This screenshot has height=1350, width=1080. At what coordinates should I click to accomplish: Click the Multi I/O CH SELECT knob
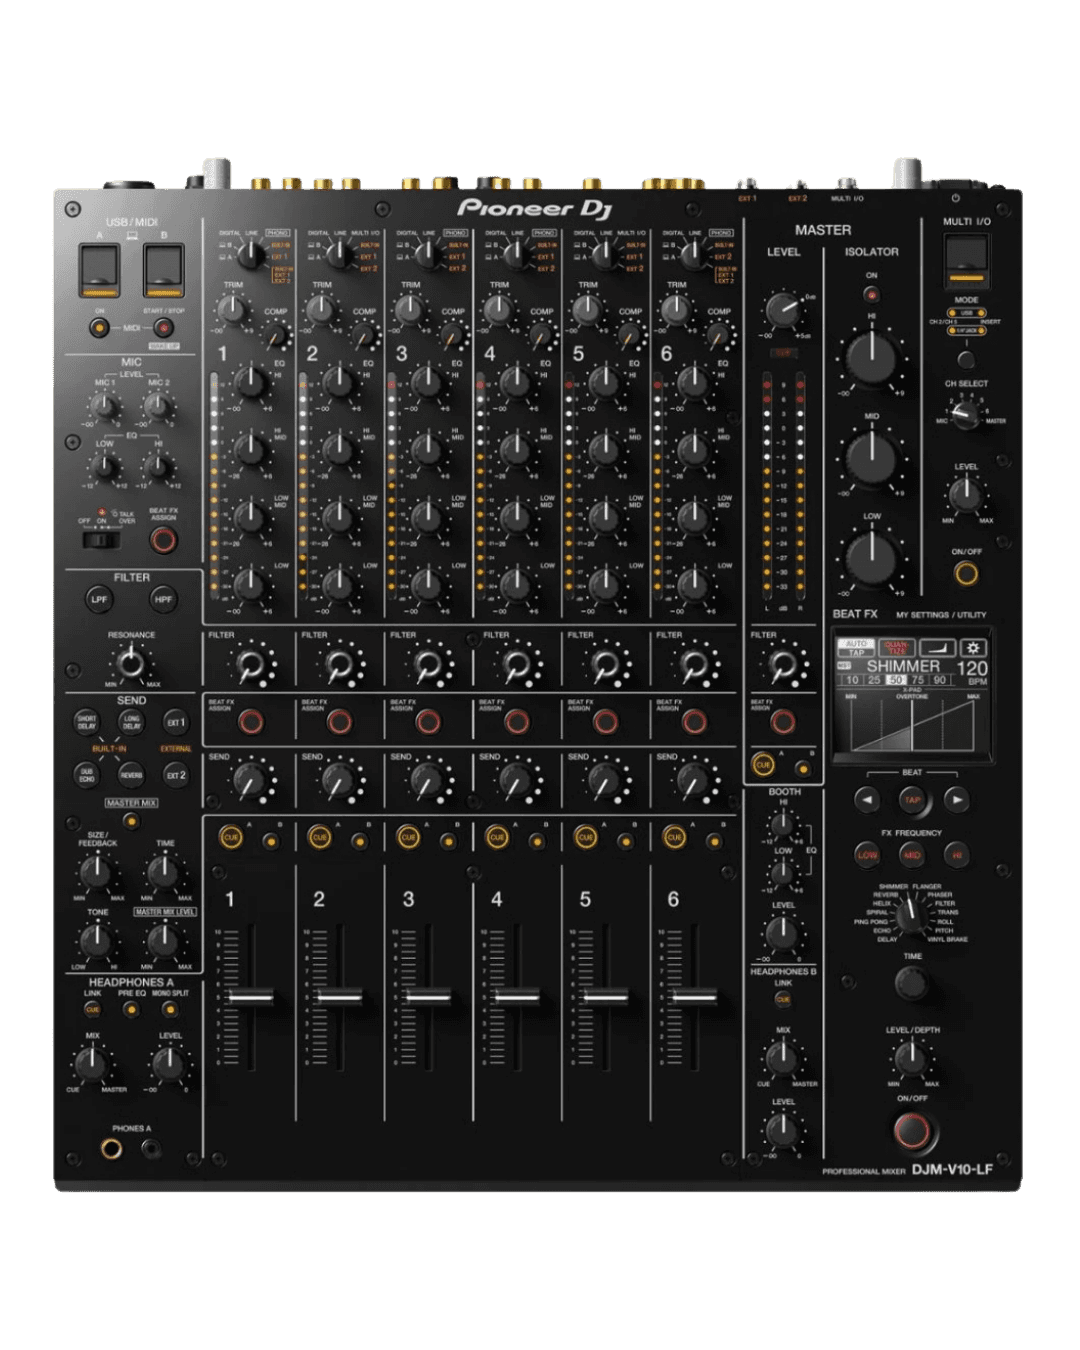tap(965, 415)
